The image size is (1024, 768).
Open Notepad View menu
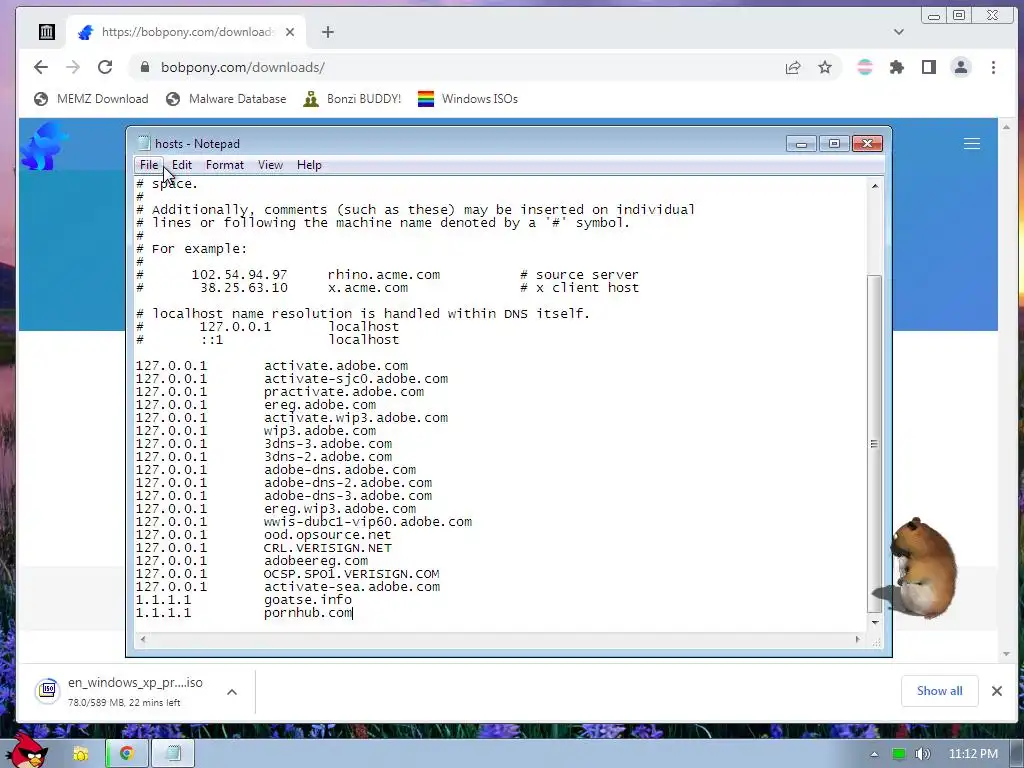[270, 165]
